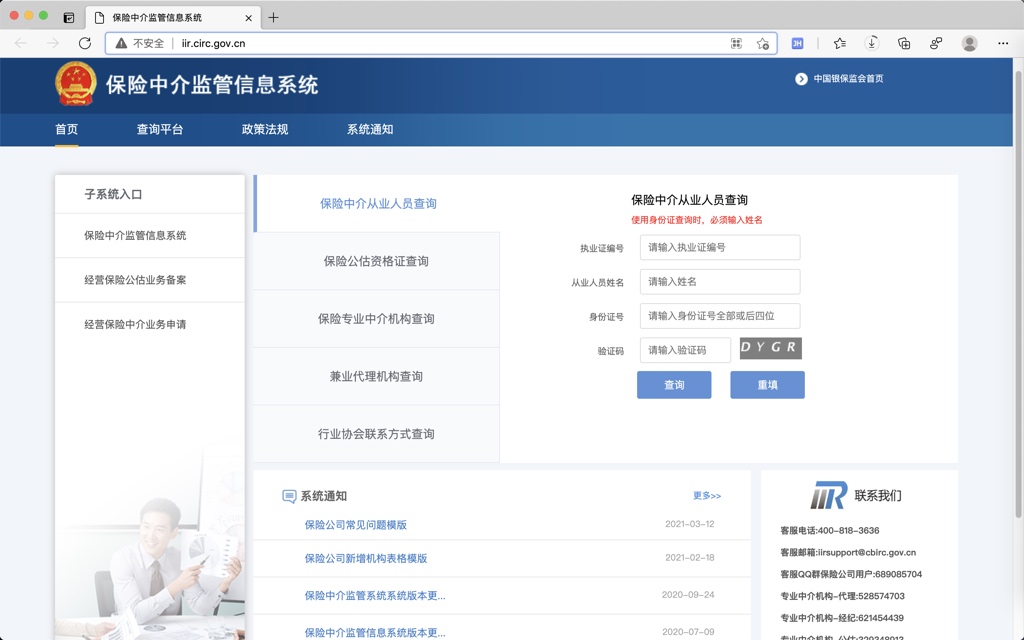1024x640 pixels.
Task: Open the user profile avatar
Action: [x=969, y=43]
